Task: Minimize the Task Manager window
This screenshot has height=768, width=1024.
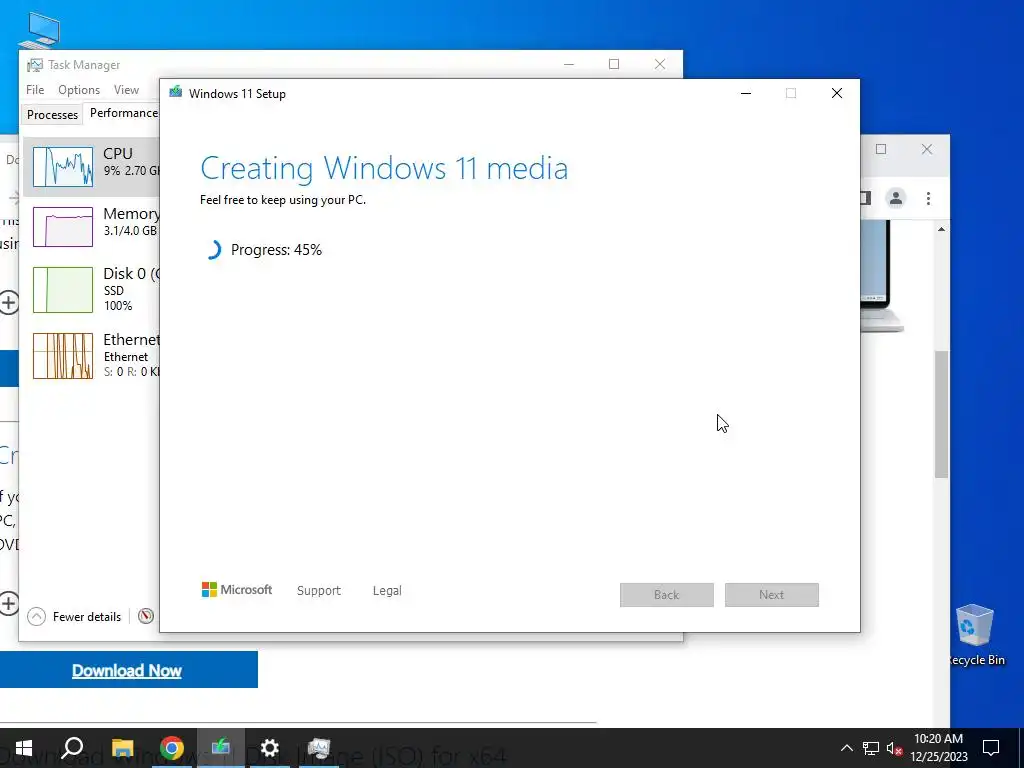Action: [569, 64]
